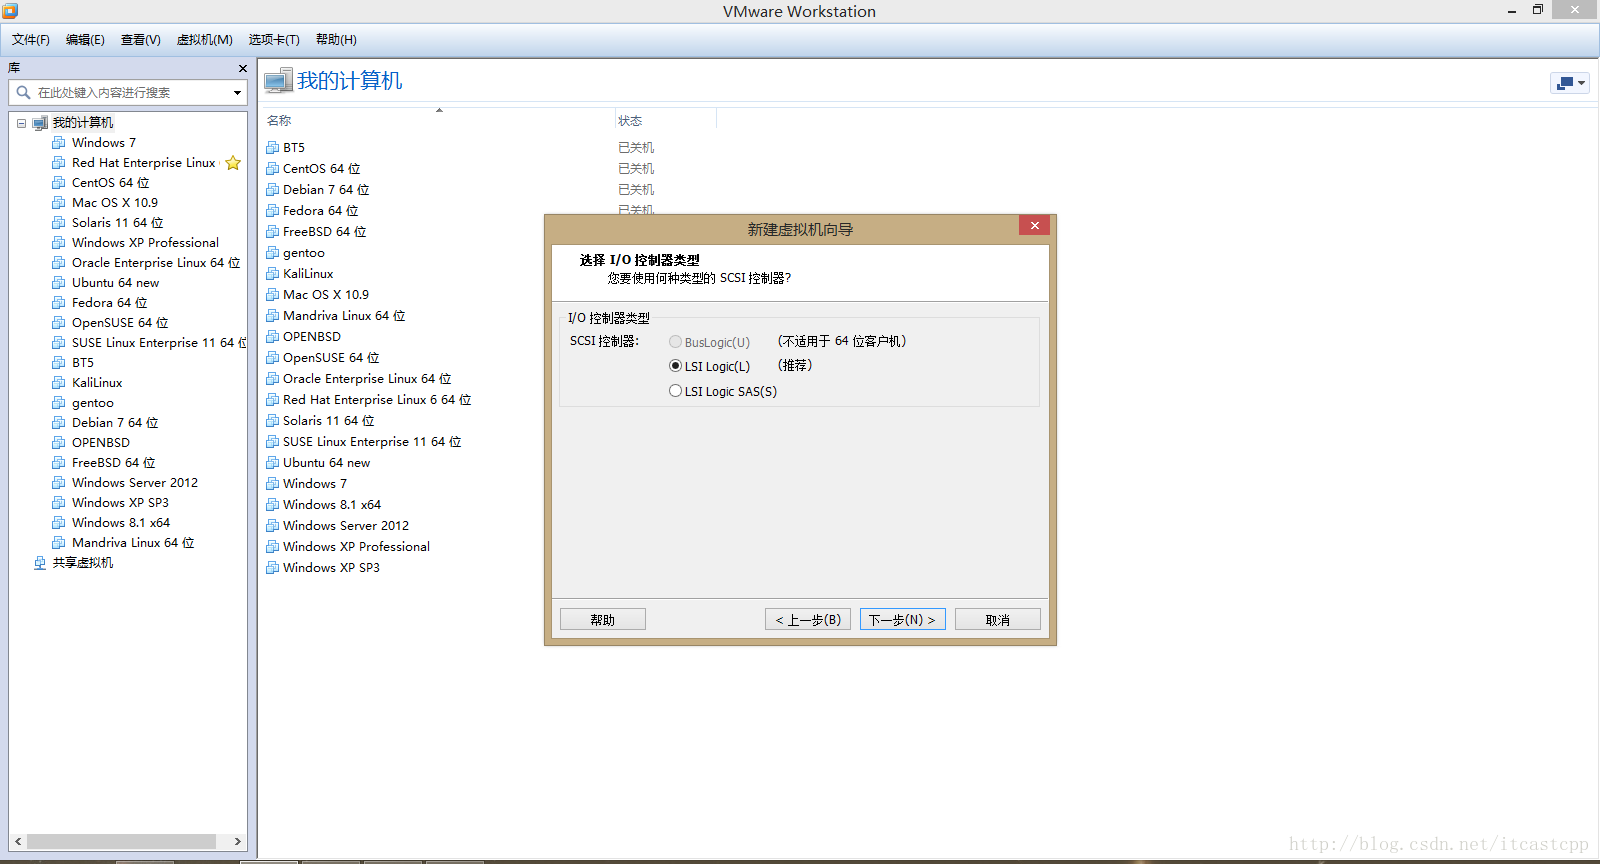Close the new VM wizard dialog
Screen dimensions: 1600x864
tap(1035, 226)
